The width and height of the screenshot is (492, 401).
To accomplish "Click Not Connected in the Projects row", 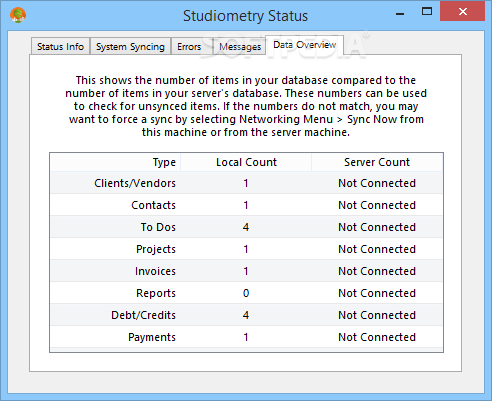I will click(x=377, y=249).
